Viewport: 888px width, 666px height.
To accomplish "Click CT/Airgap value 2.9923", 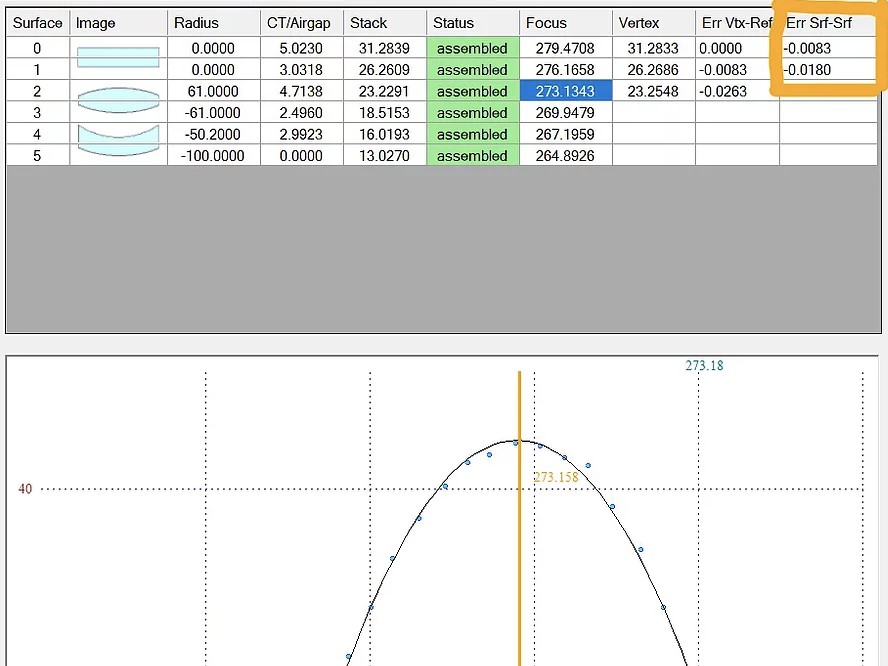I will click(301, 134).
